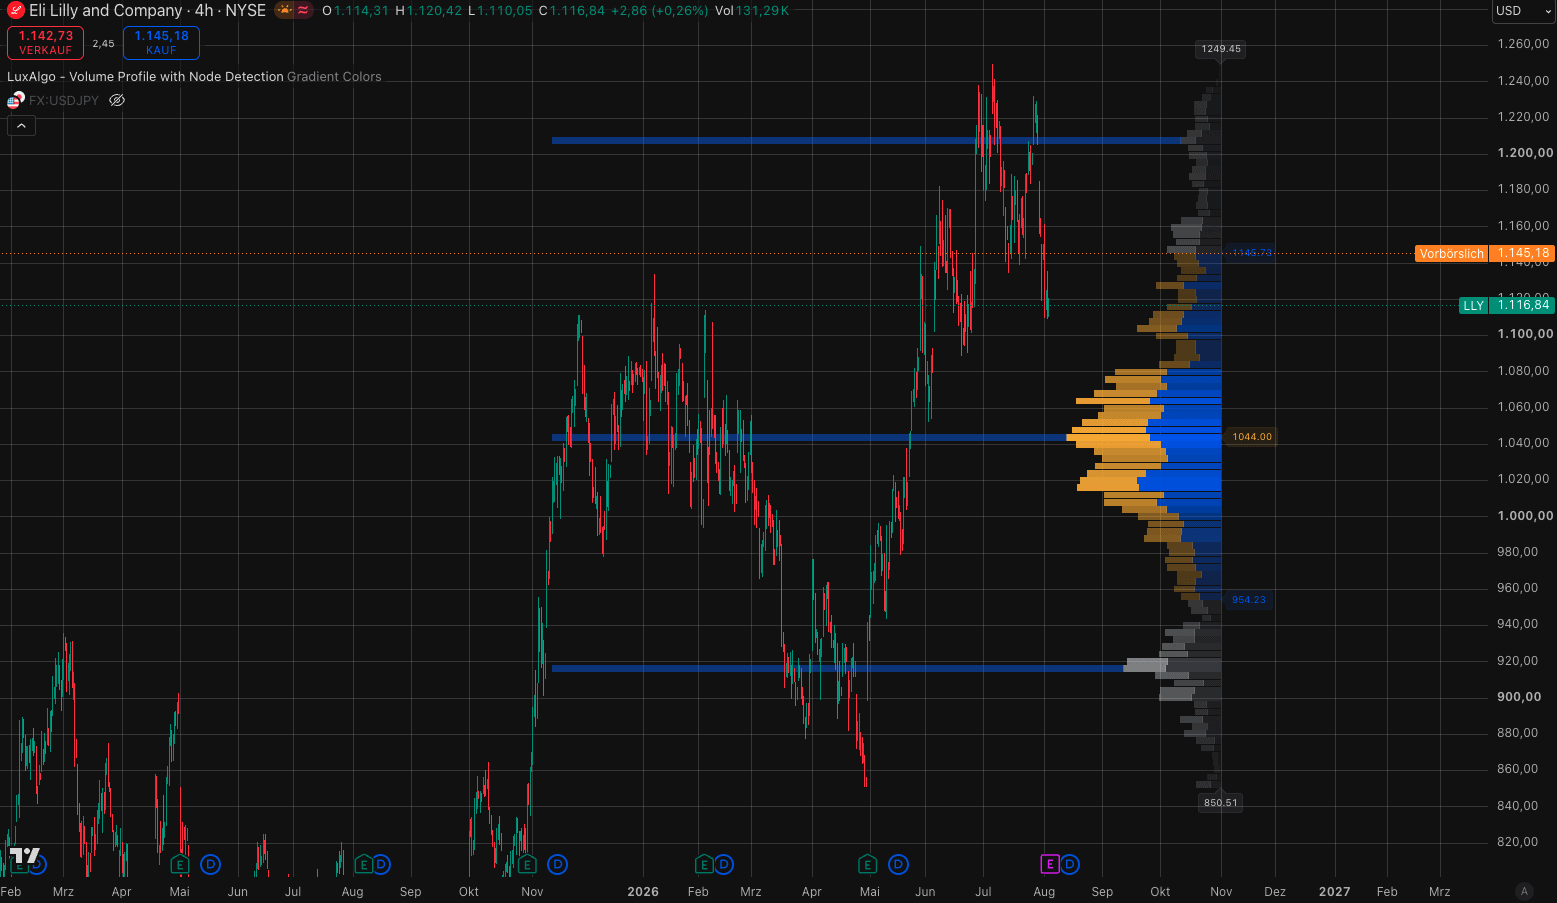The width and height of the screenshot is (1557, 903).
Task: Click the wavy data-status icon beside the sun
Action: (303, 11)
